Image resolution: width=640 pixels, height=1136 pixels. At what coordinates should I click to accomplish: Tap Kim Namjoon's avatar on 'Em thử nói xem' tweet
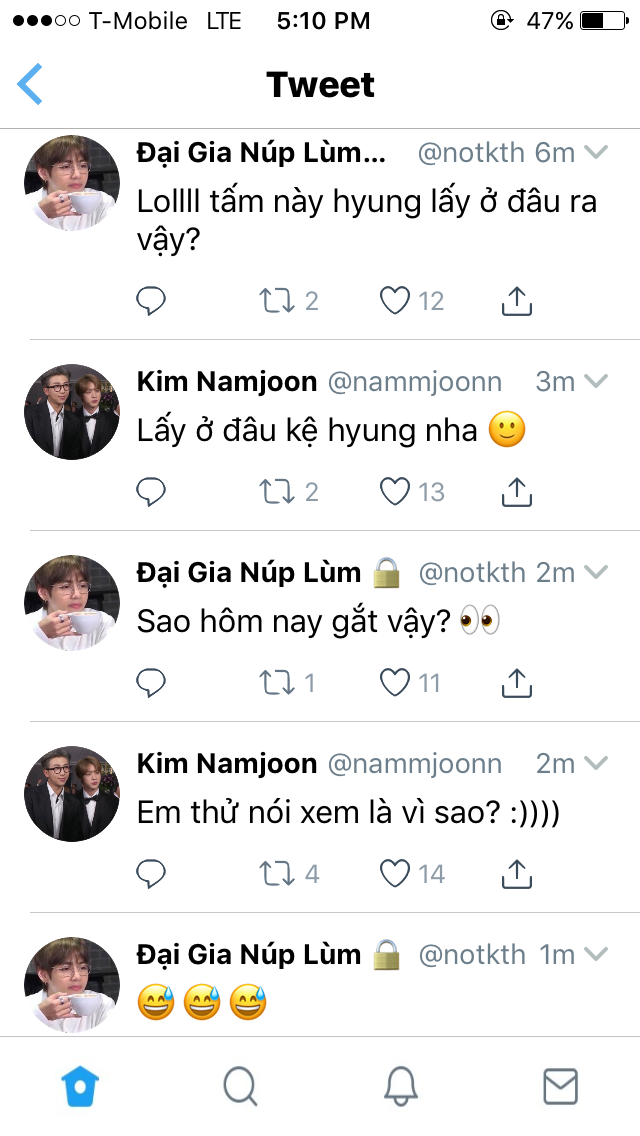coord(72,793)
